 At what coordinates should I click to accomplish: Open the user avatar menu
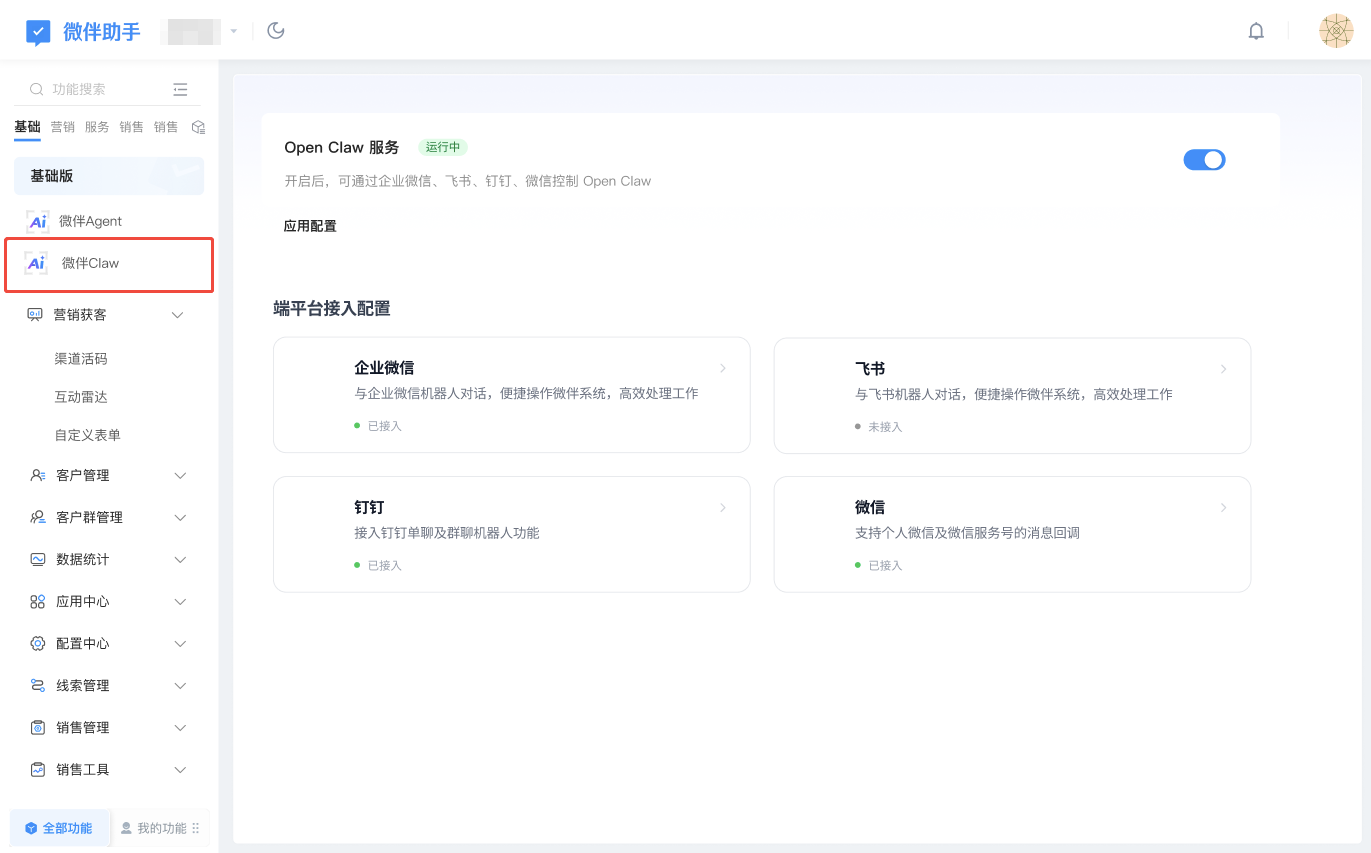coord(1336,31)
